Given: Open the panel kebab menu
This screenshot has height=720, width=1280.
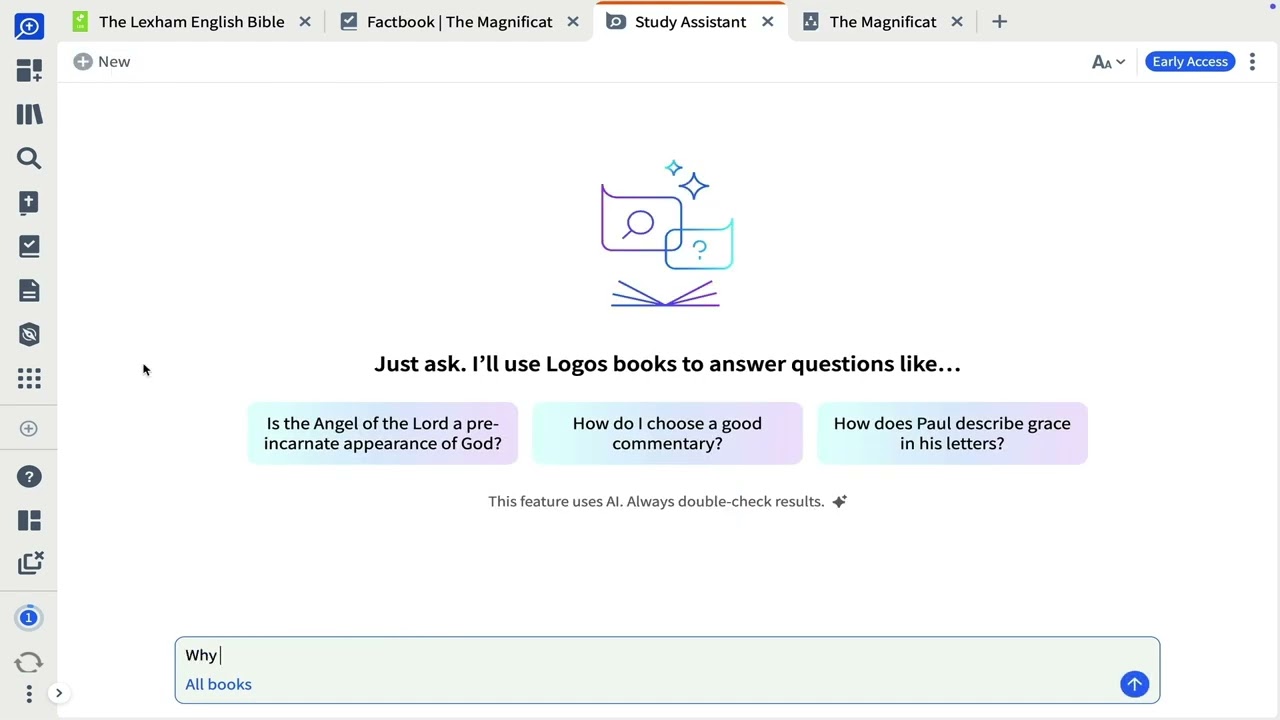Looking at the screenshot, I should tap(1252, 62).
